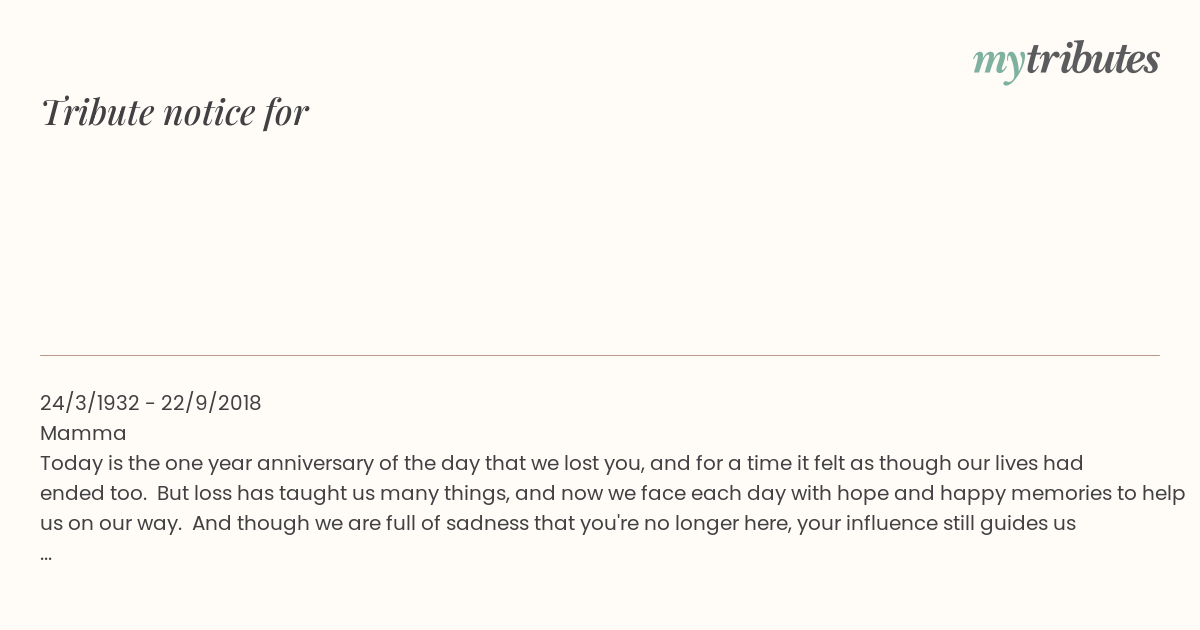Screen dimensions: 1200x630
Task: Click the line starting "us on our way"
Action: pos(558,523)
